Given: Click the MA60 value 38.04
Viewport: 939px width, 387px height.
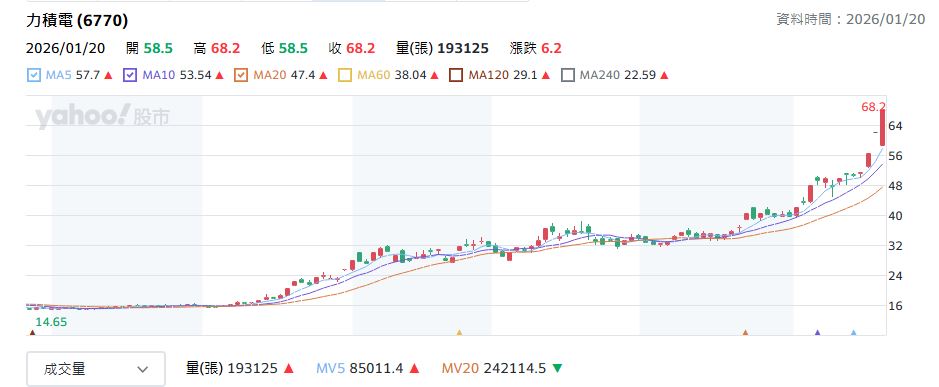Looking at the screenshot, I should pos(411,75).
